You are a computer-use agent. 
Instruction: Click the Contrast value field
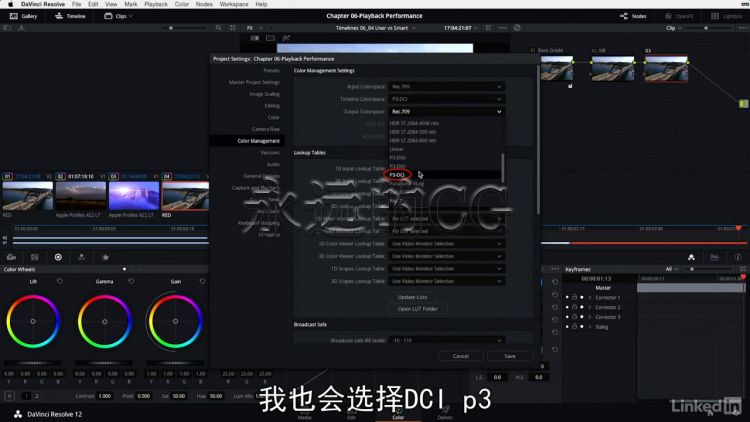pos(105,396)
